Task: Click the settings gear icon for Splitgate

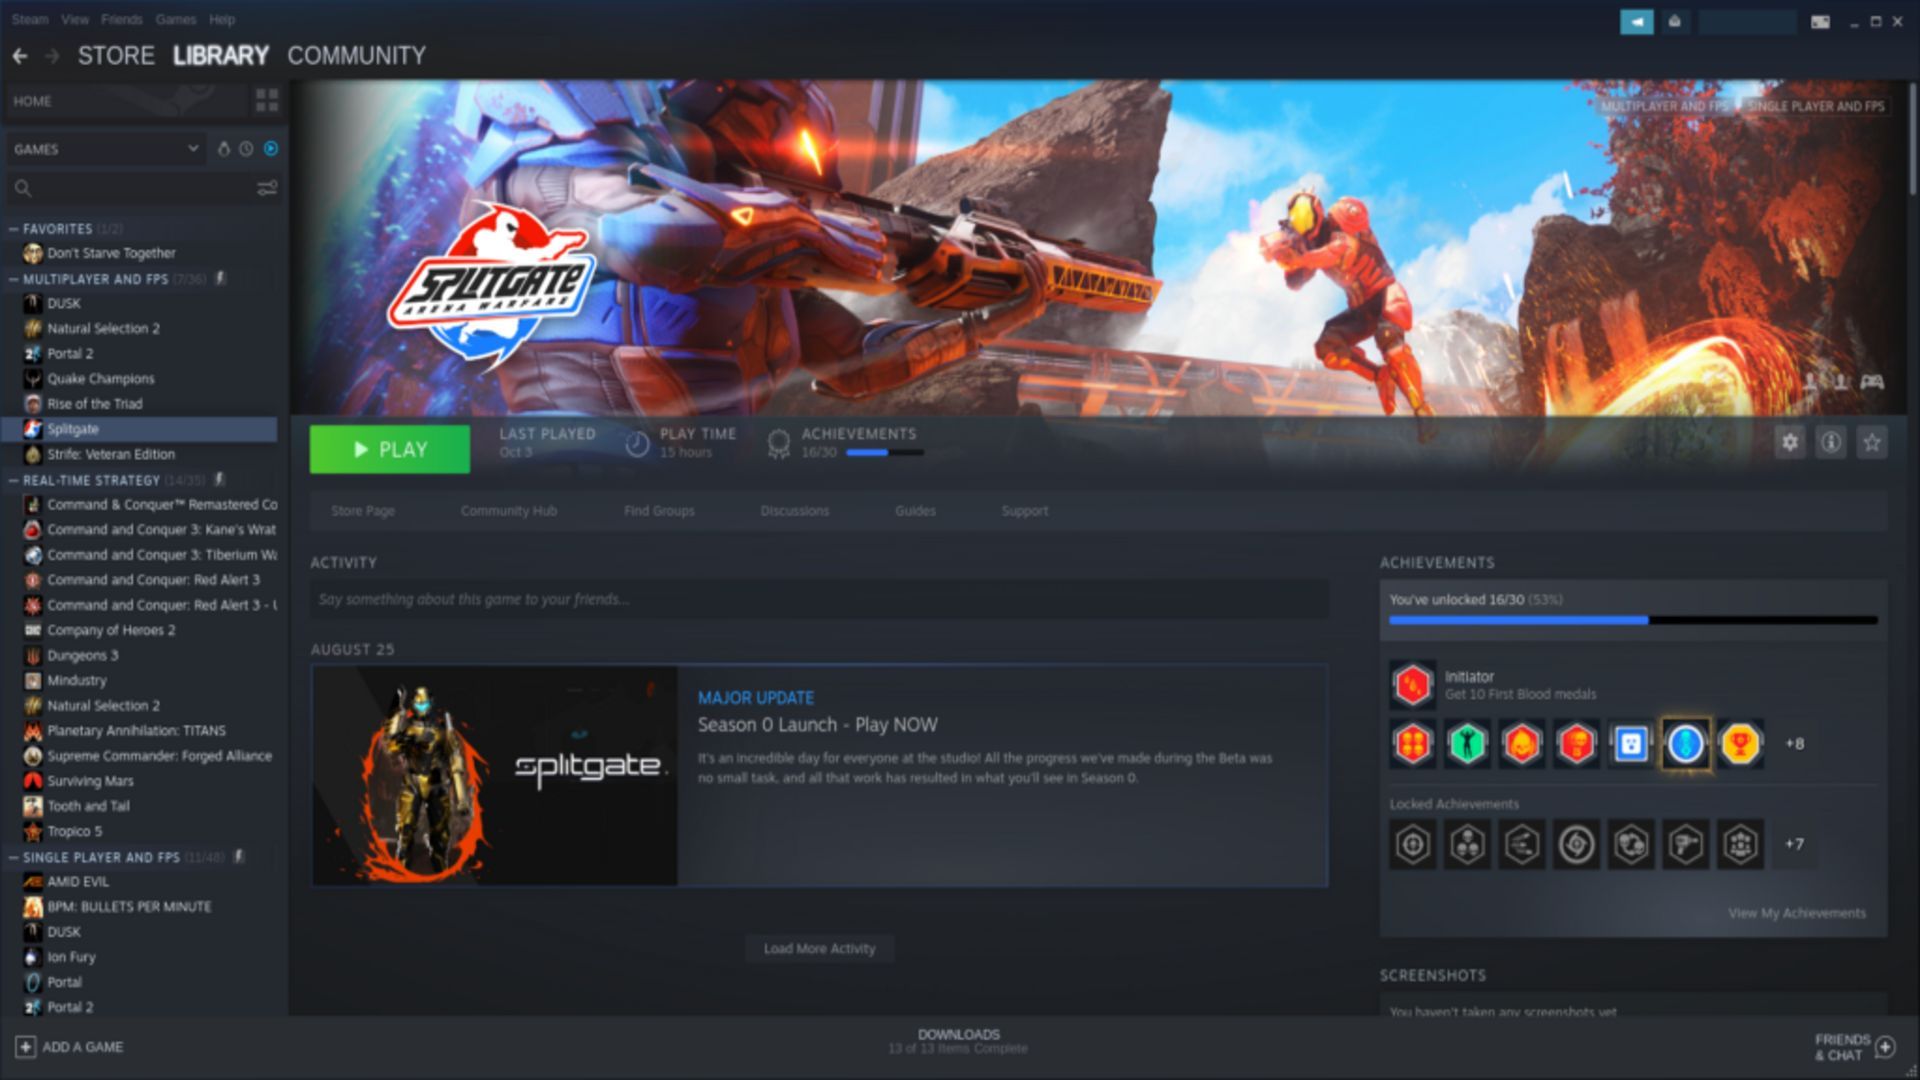Action: 1791,442
